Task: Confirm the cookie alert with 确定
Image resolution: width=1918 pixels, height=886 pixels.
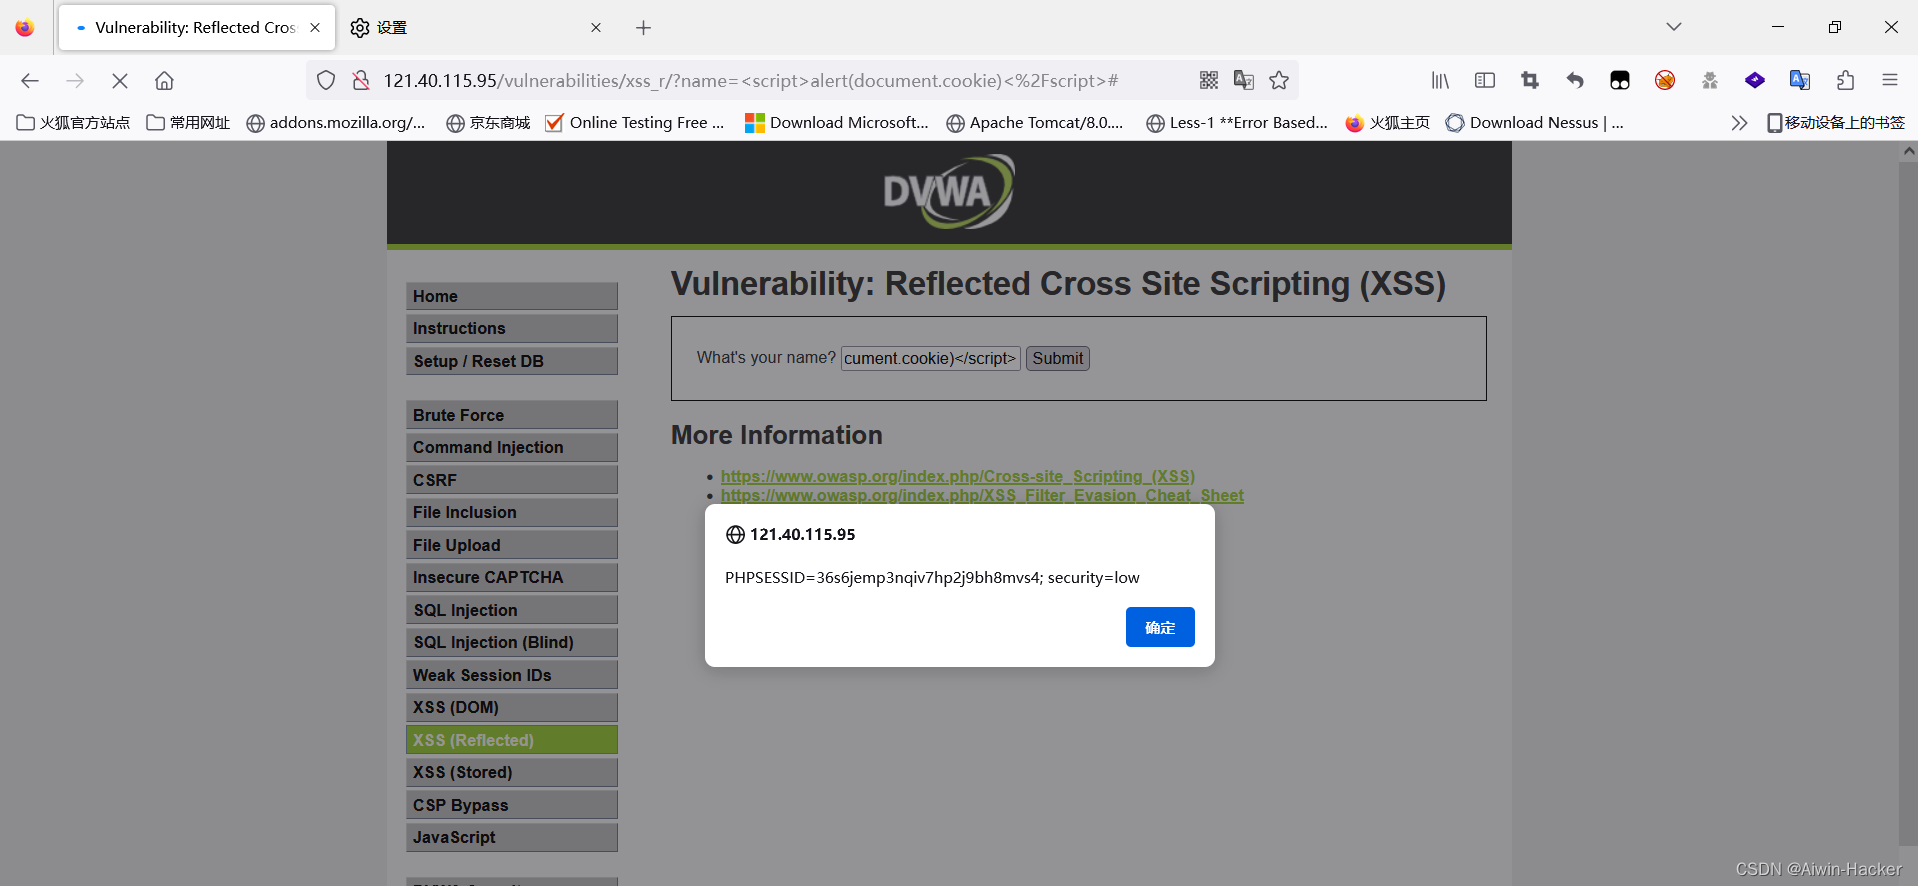Action: pos(1160,627)
